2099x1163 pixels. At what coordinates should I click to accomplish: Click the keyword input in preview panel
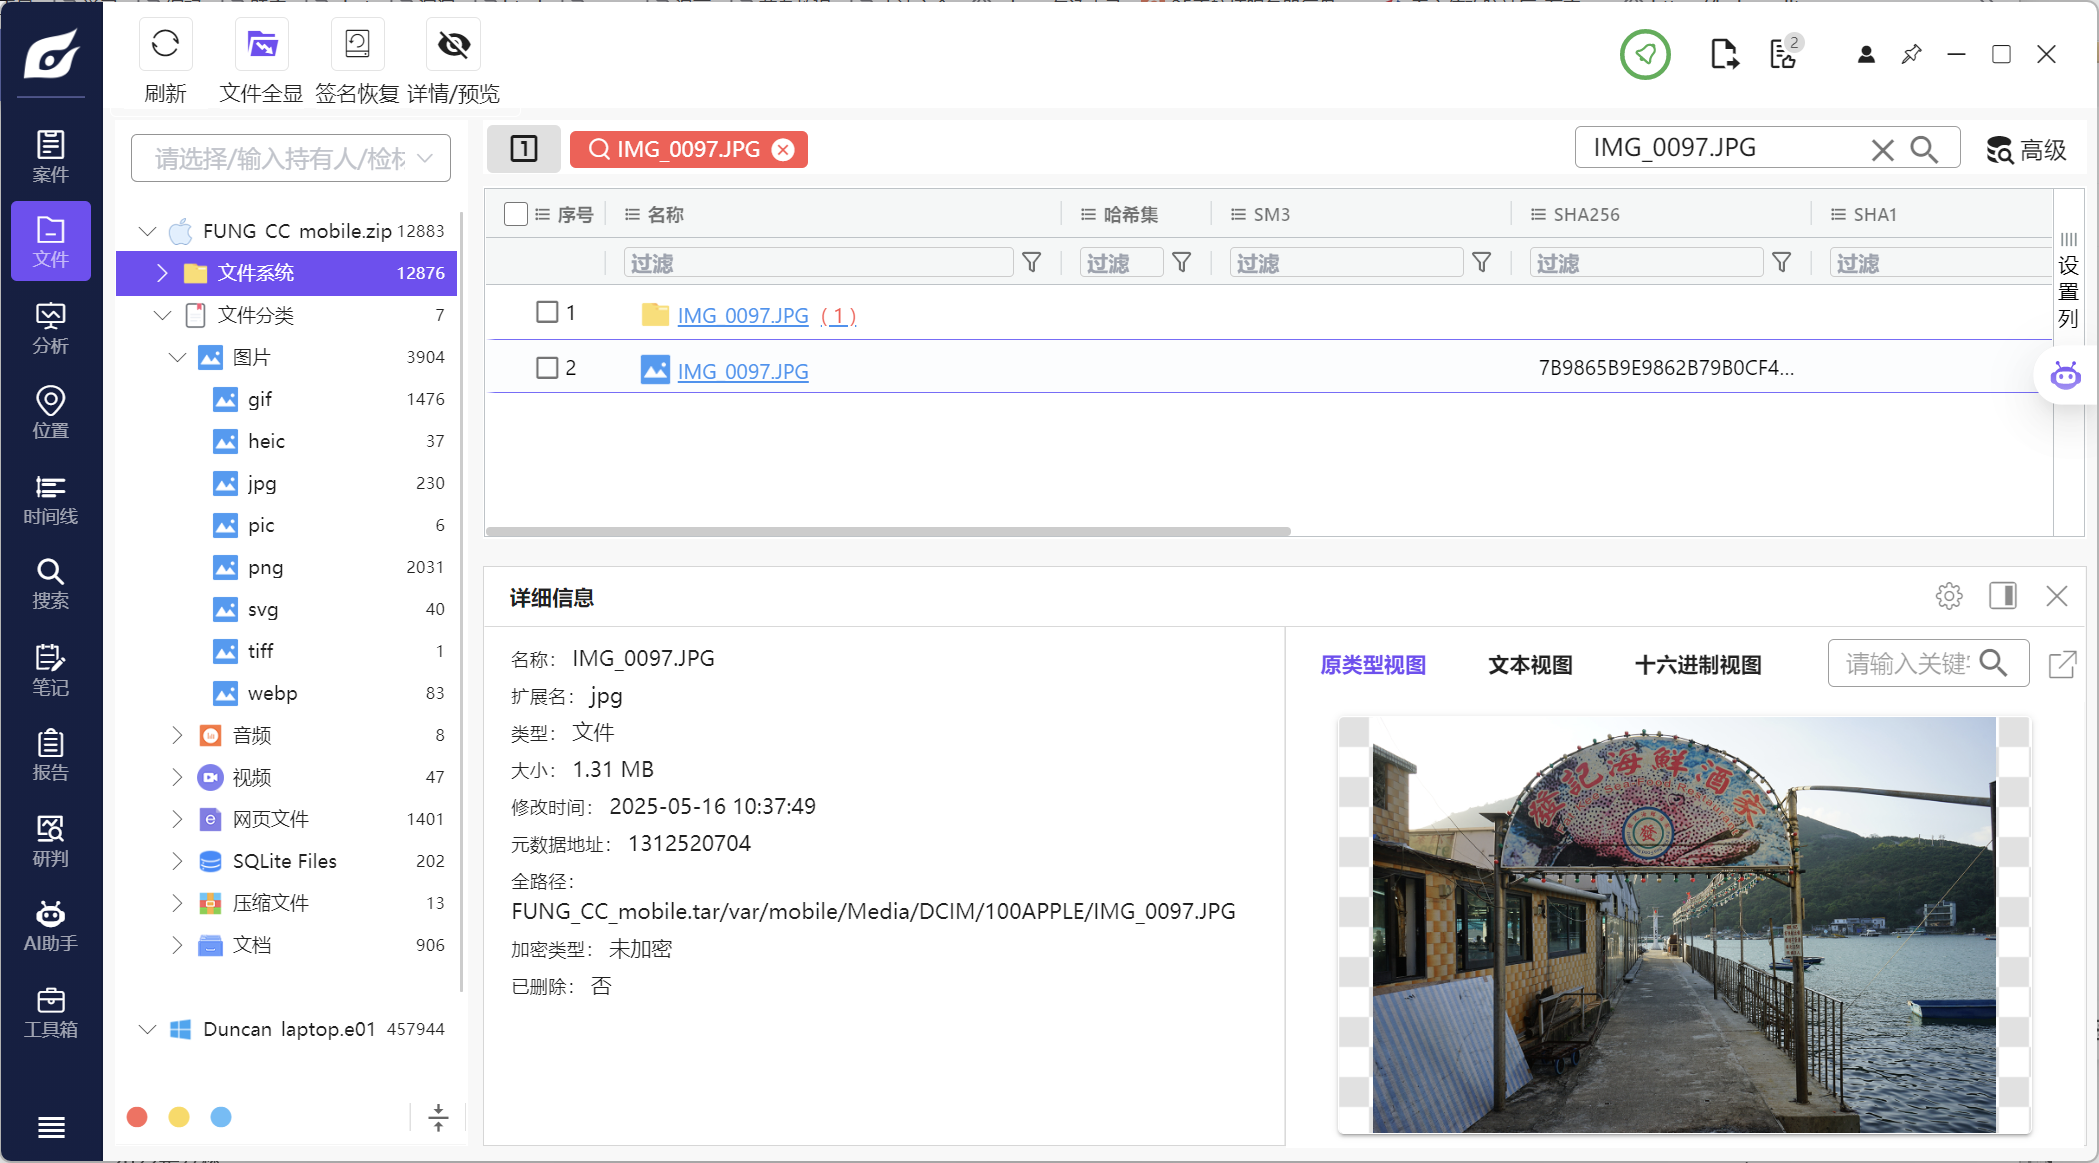click(1905, 664)
